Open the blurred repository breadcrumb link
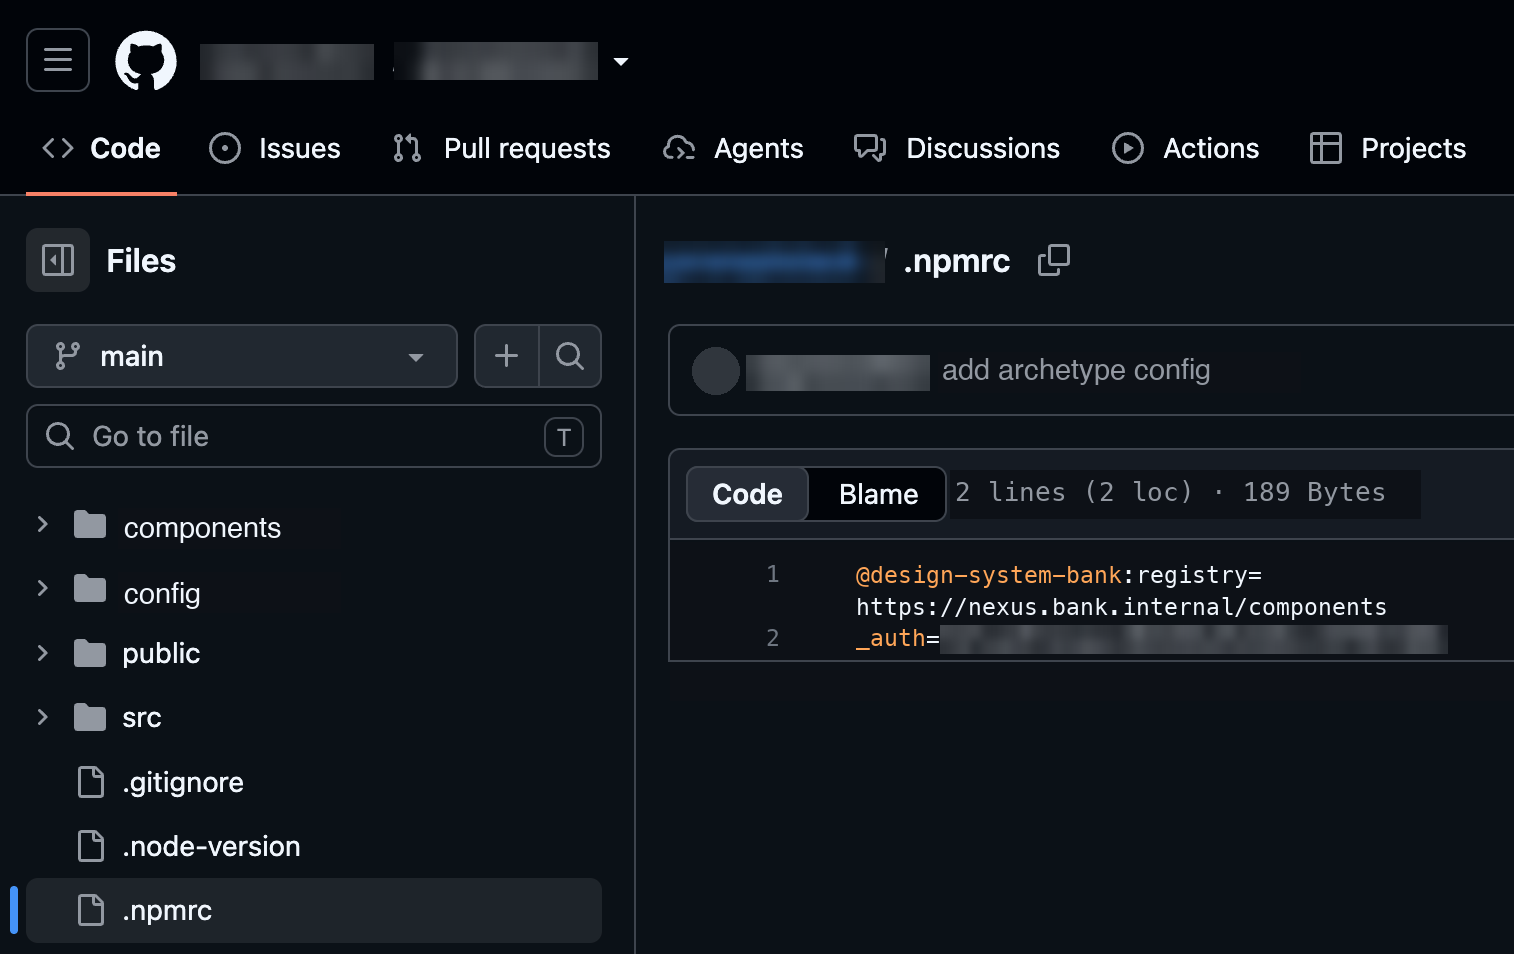The height and width of the screenshot is (954, 1514). [774, 262]
